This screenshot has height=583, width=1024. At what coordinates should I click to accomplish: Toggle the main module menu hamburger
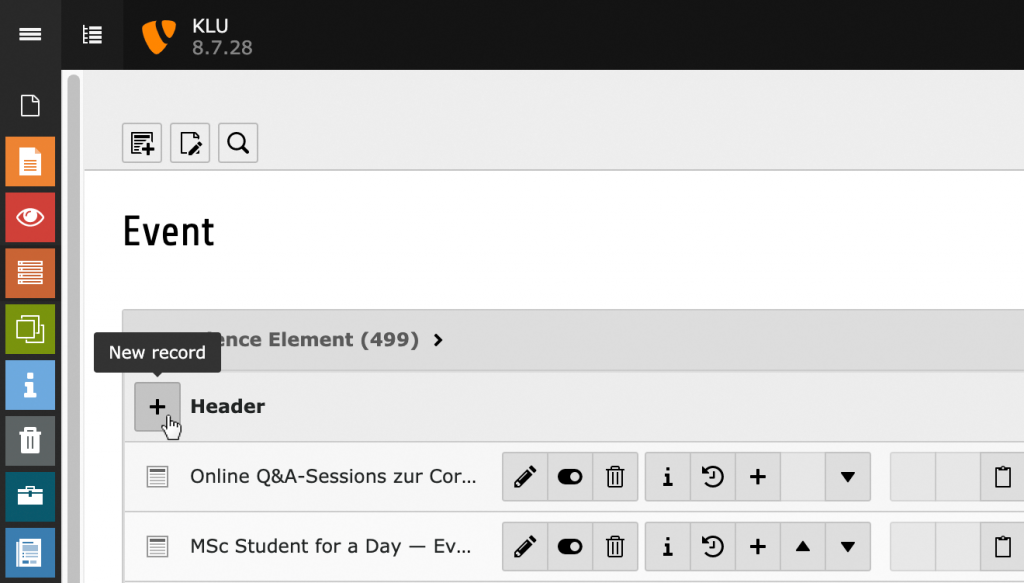pos(30,34)
